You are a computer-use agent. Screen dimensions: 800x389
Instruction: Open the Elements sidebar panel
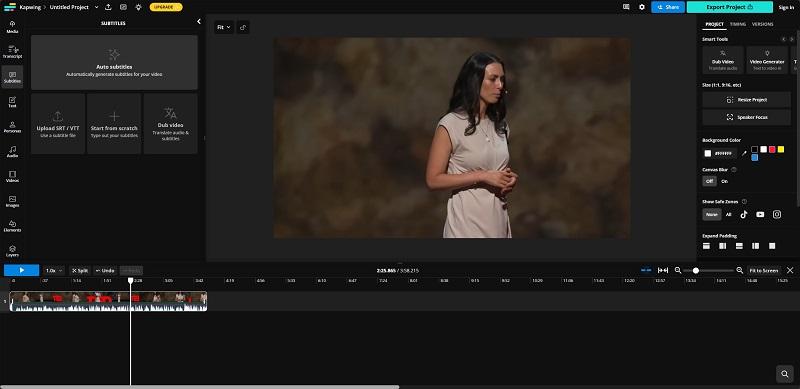[12, 226]
